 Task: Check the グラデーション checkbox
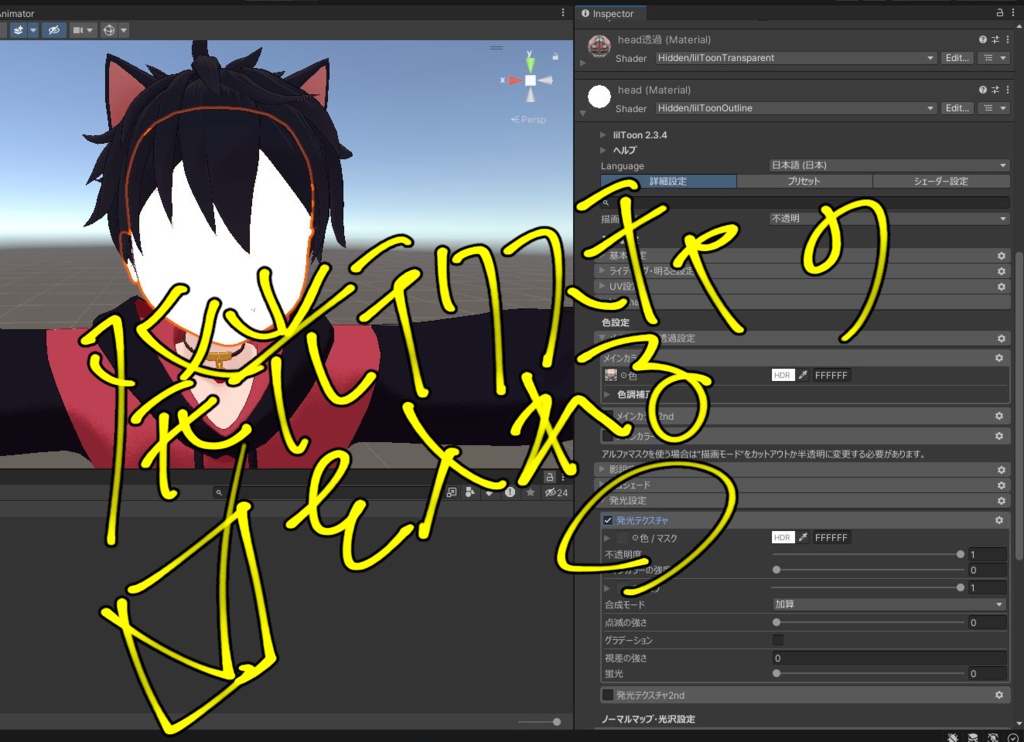tap(778, 640)
